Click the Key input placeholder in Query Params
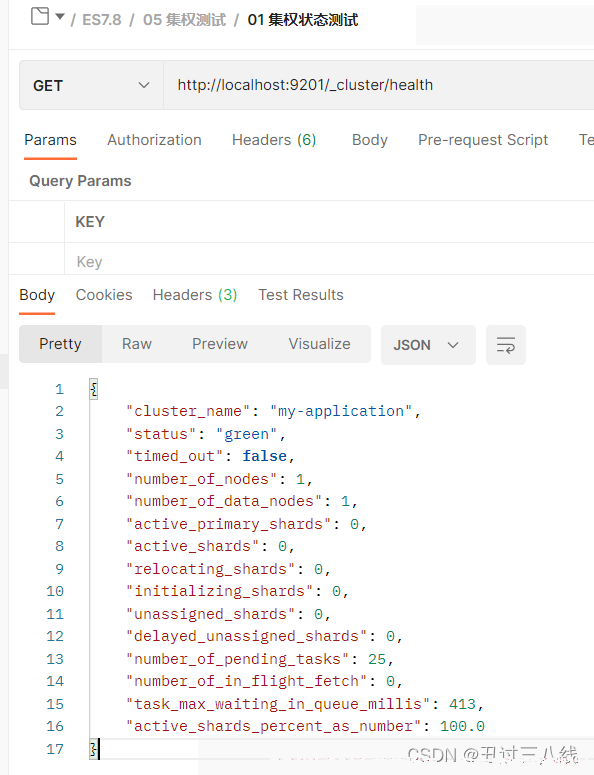The image size is (594, 775). pos(89,261)
